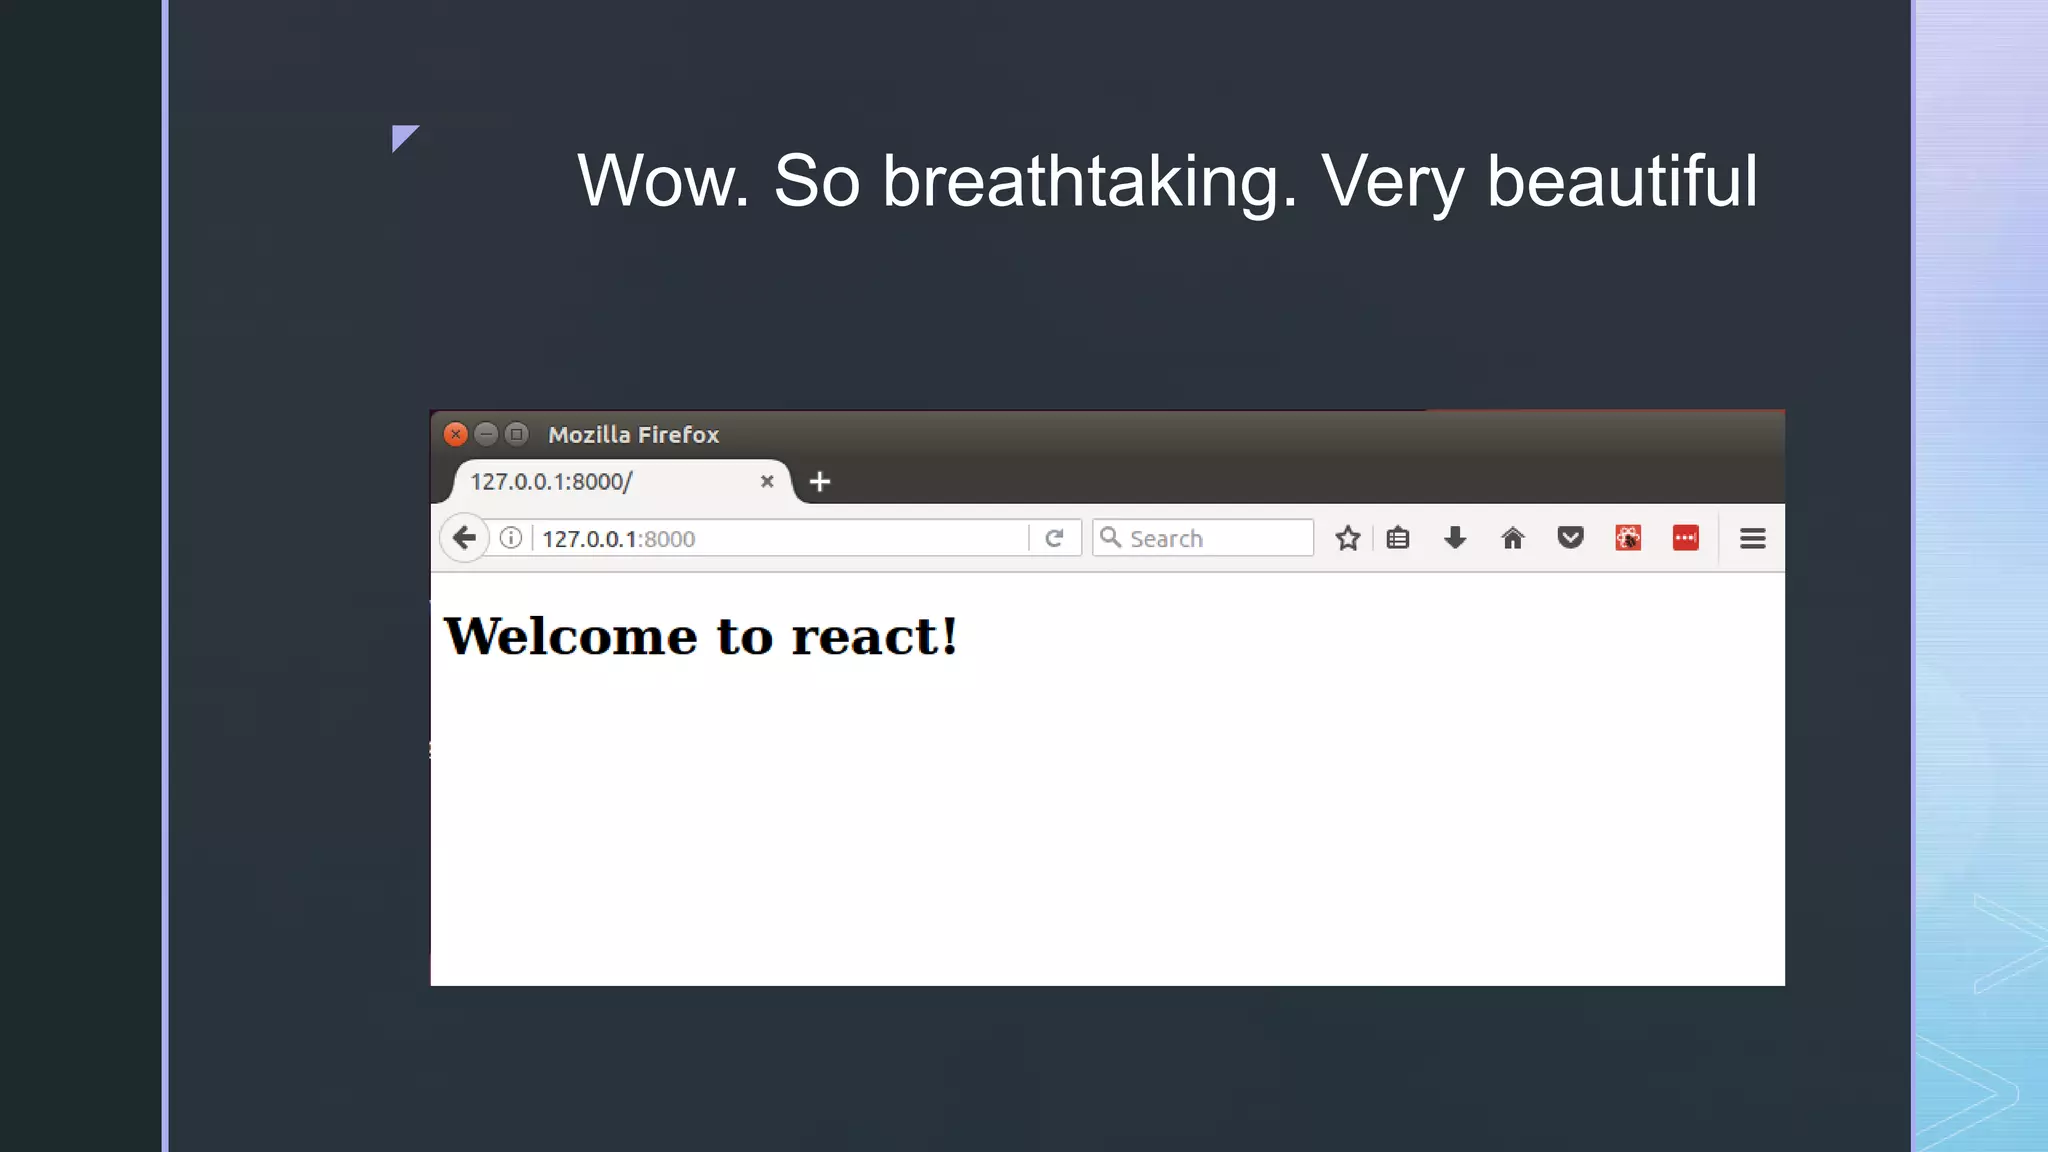The height and width of the screenshot is (1152, 2048).
Task: Click the address bar URL field
Action: click(x=780, y=538)
